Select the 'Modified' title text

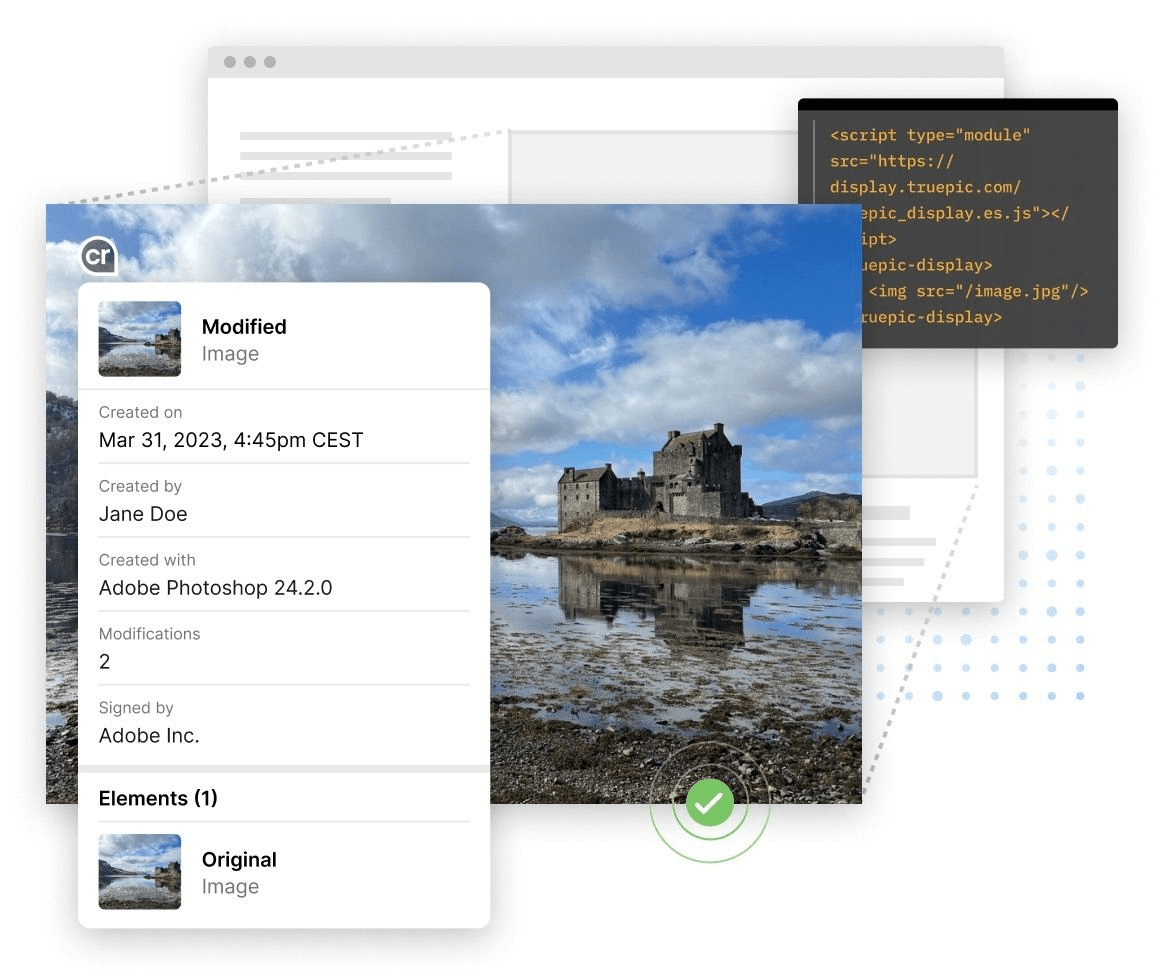coord(244,327)
